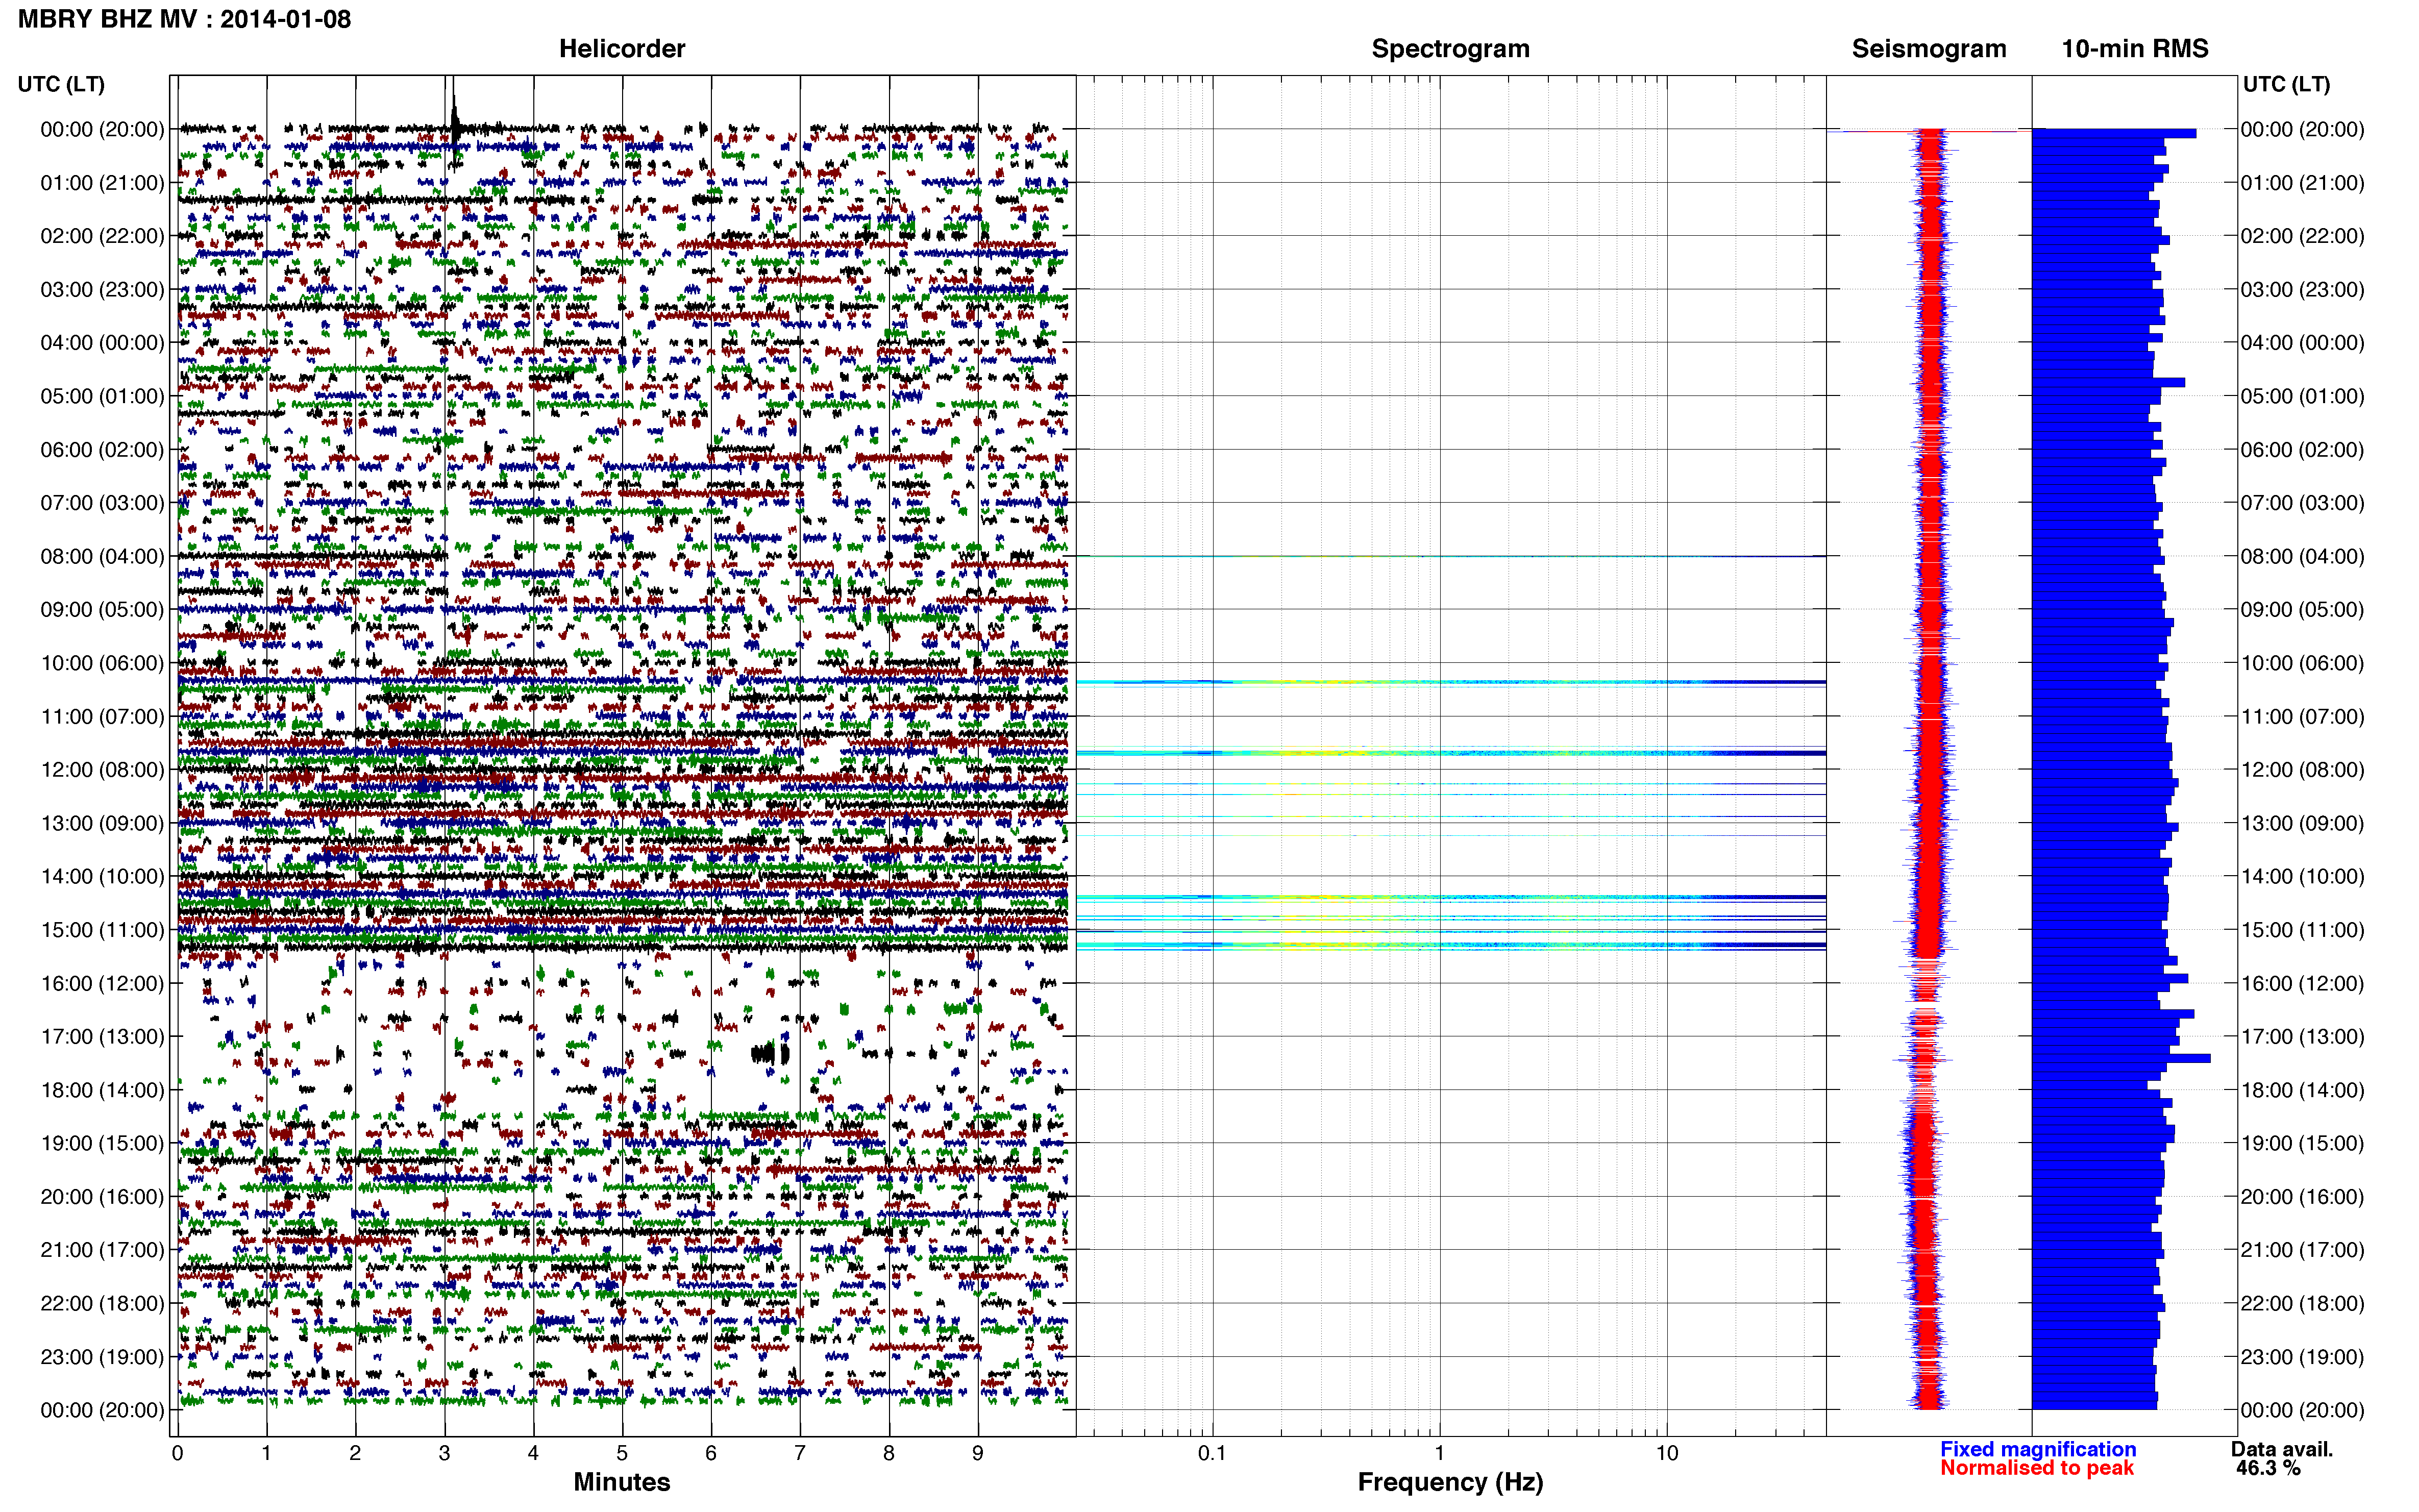This screenshot has width=2419, height=1512.
Task: Click the "Seismogram" panel heading
Action: tap(1928, 48)
